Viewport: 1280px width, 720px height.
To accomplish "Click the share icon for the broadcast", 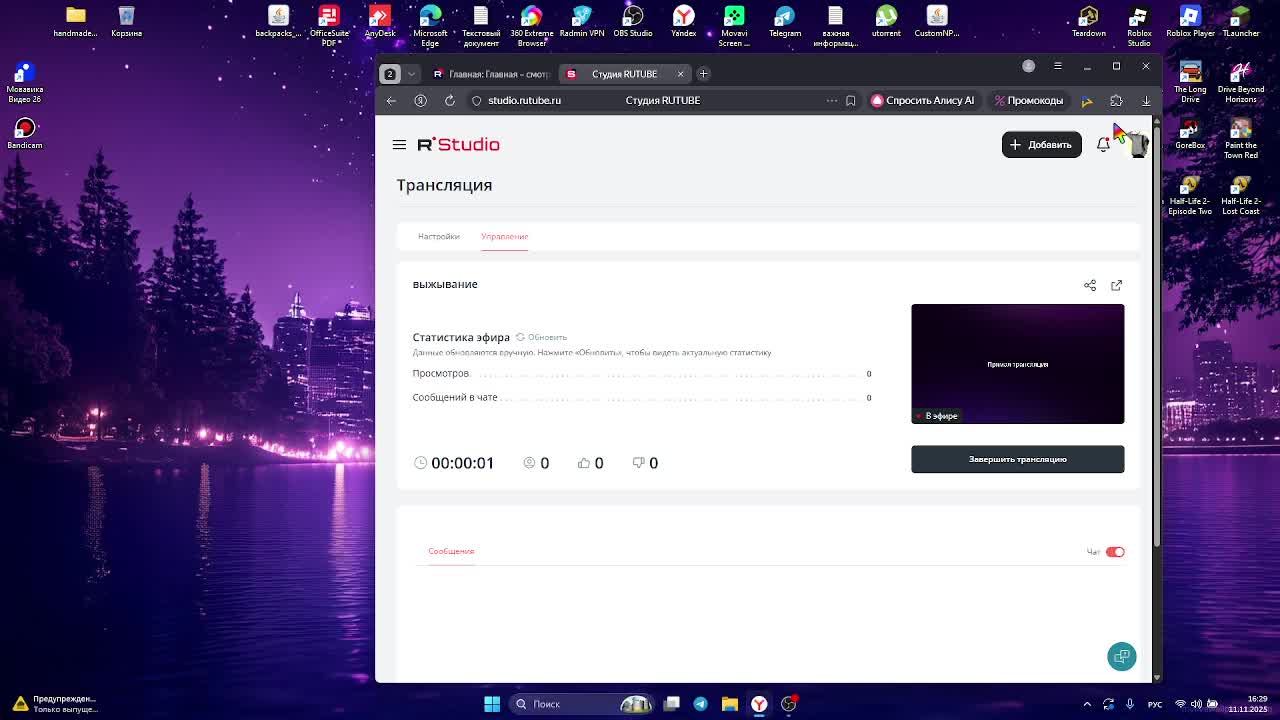I will coord(1090,286).
